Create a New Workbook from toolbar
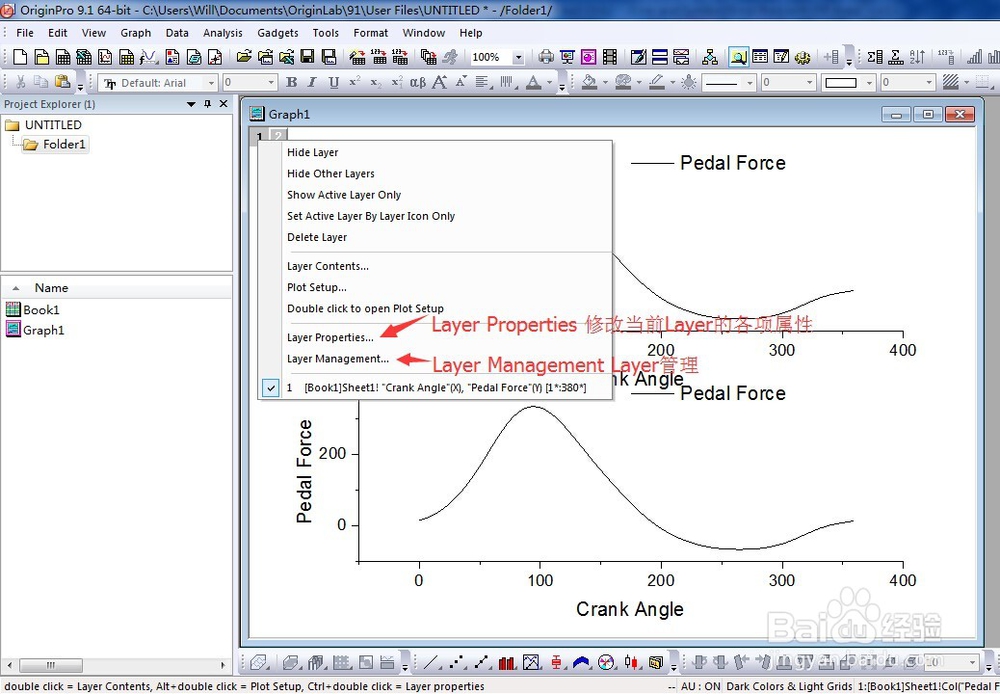This screenshot has width=1000, height=694. click(x=62, y=57)
